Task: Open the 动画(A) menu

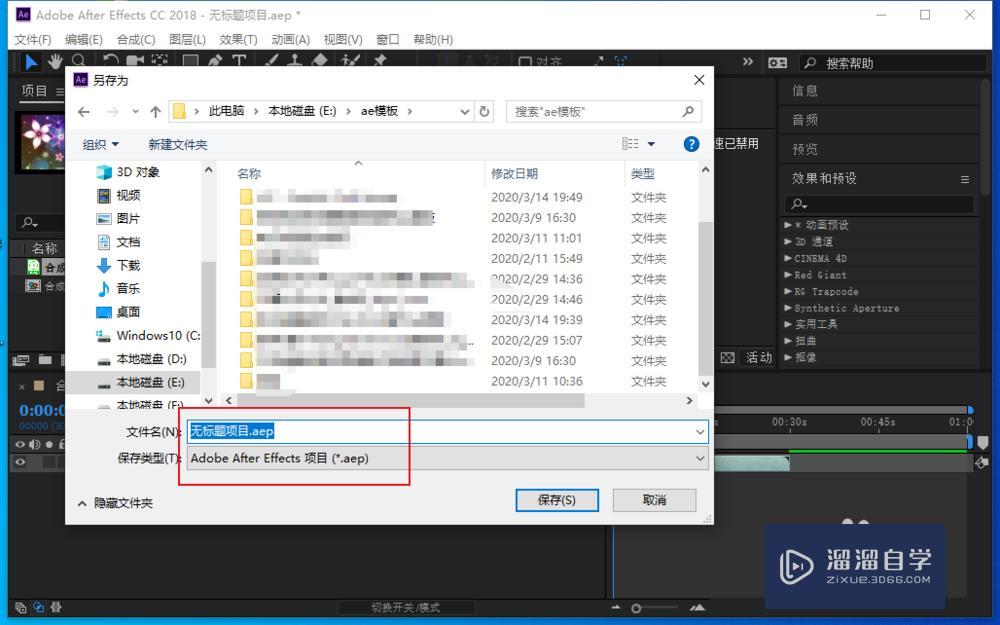Action: (x=290, y=40)
